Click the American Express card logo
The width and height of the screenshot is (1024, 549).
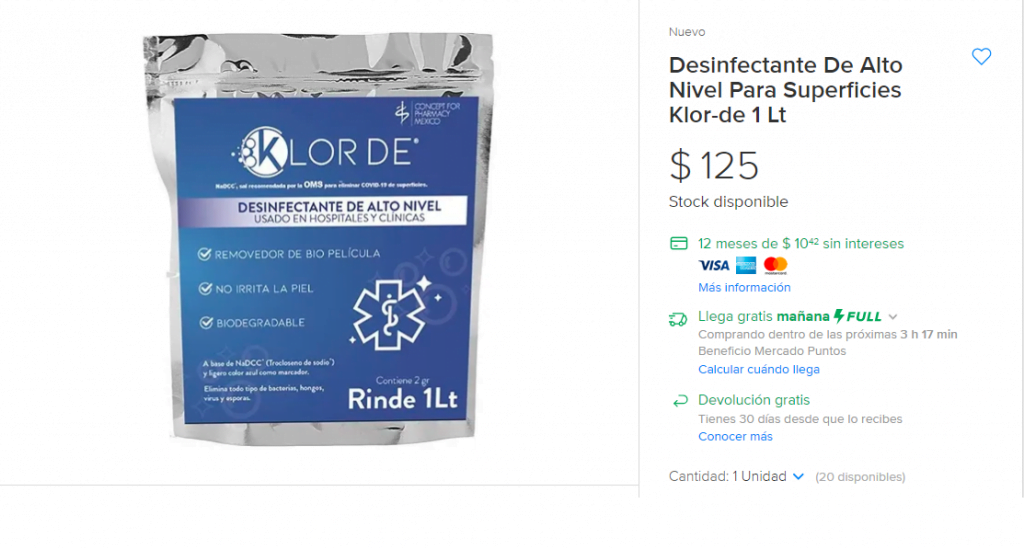[746, 265]
